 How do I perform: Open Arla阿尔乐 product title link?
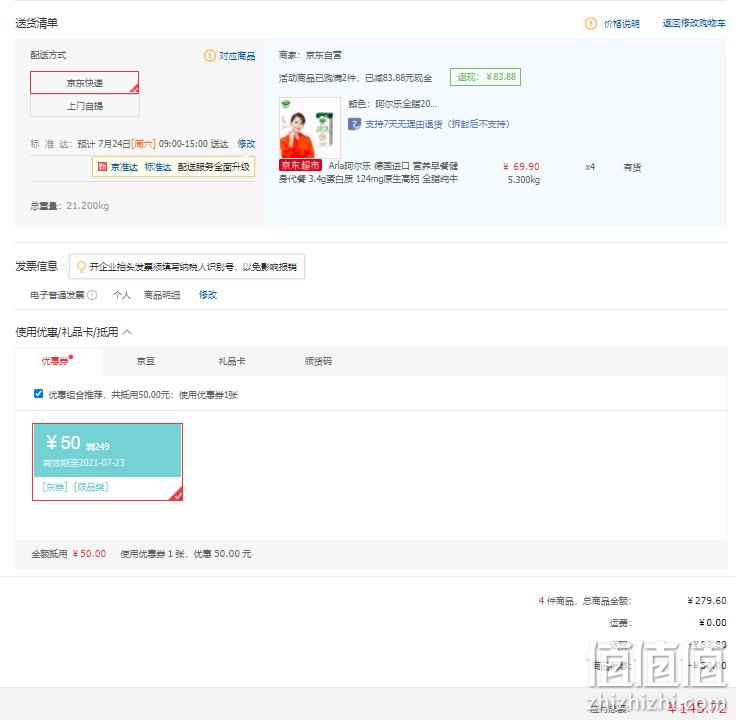click(368, 172)
